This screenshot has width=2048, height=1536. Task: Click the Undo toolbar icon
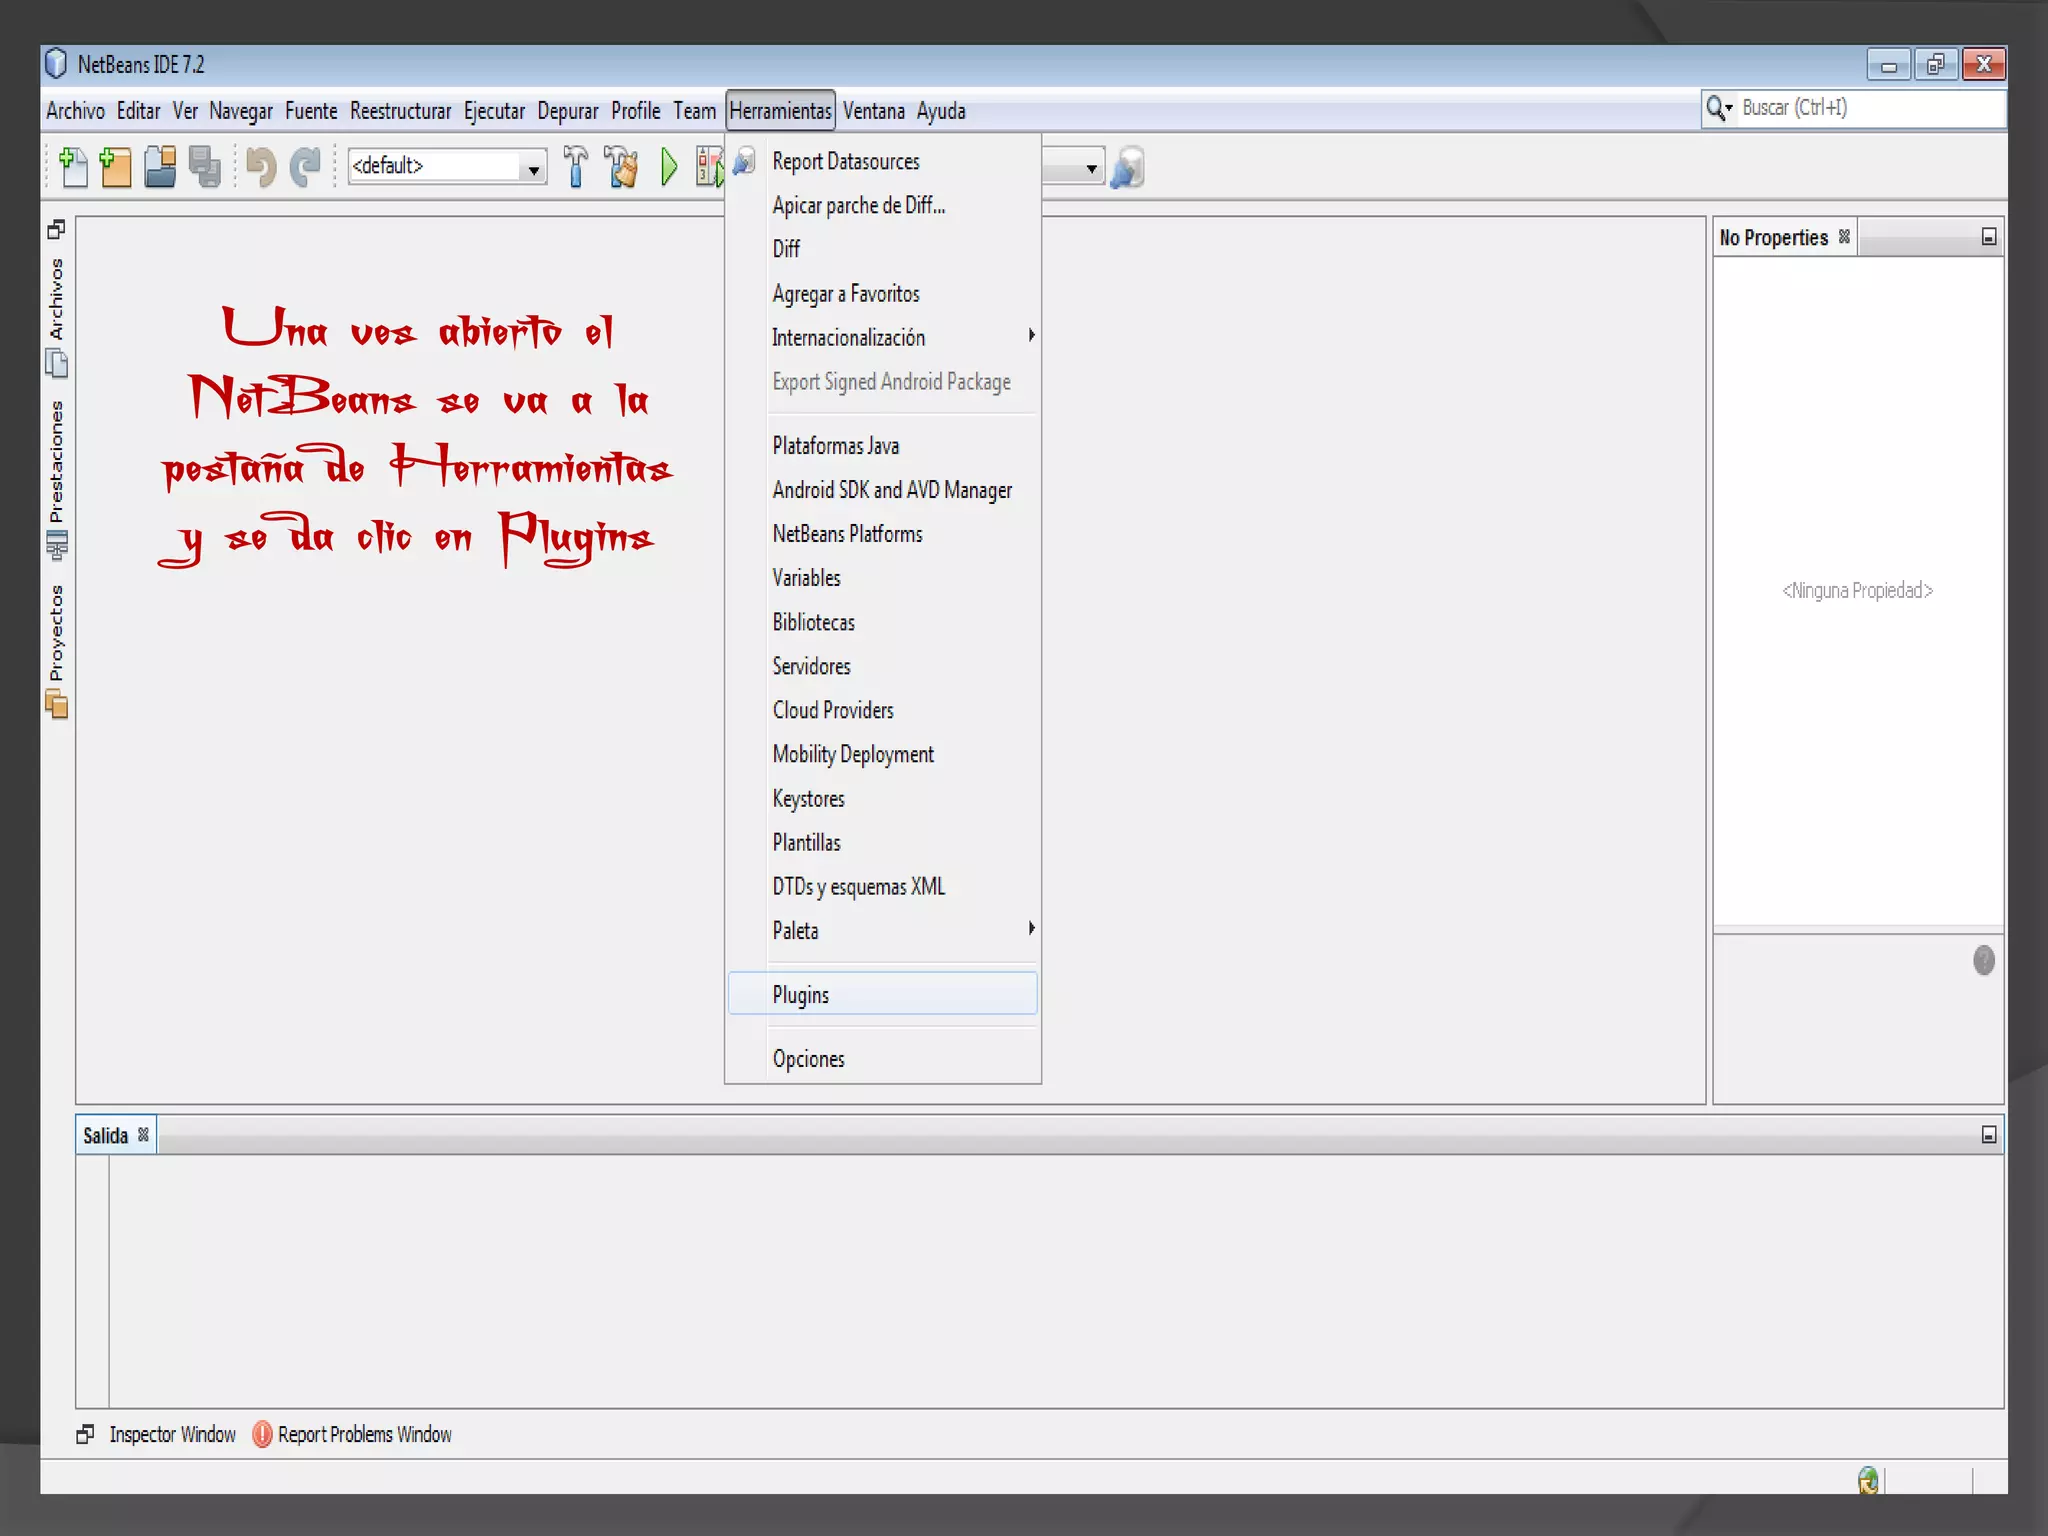[261, 167]
